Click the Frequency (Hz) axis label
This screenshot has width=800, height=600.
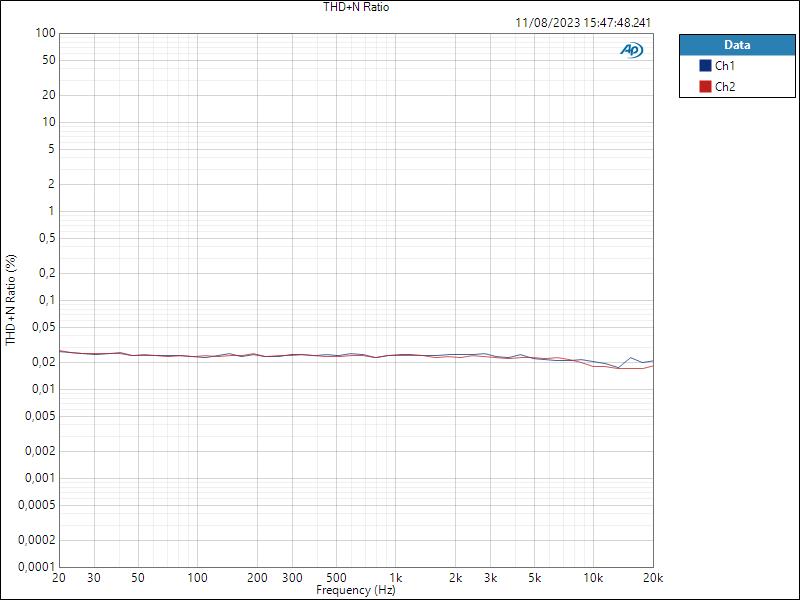357,590
